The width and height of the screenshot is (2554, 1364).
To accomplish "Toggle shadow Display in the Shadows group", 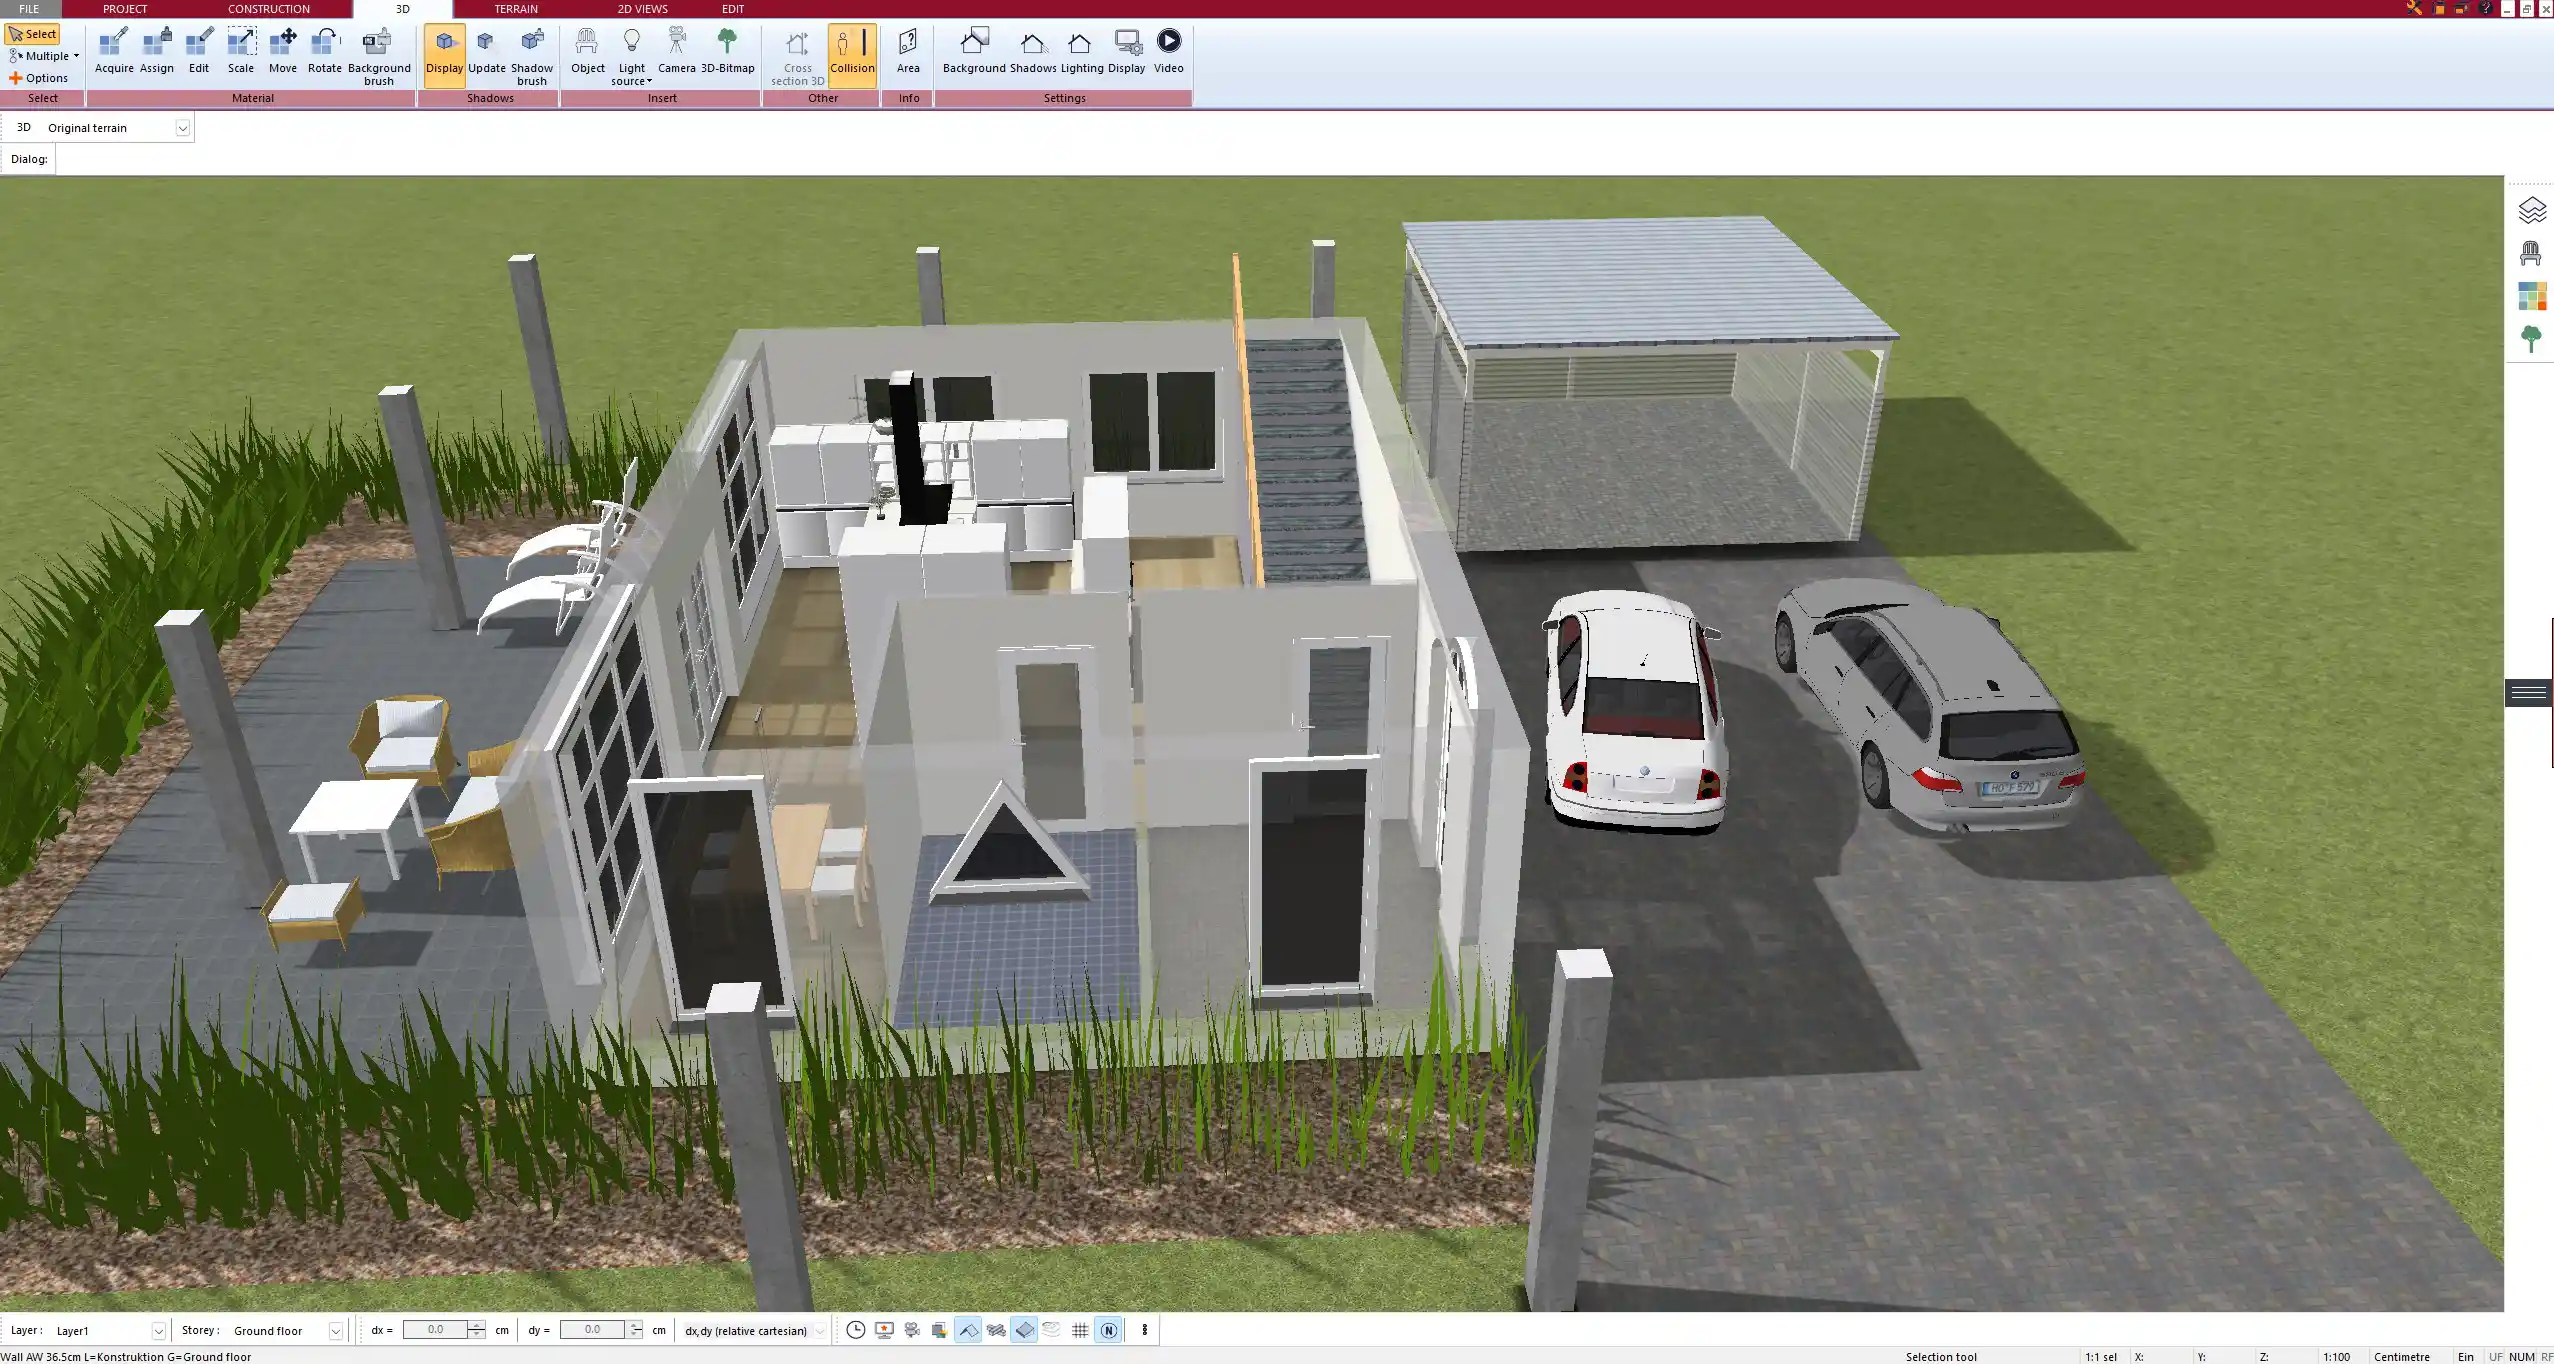I will pos(444,50).
